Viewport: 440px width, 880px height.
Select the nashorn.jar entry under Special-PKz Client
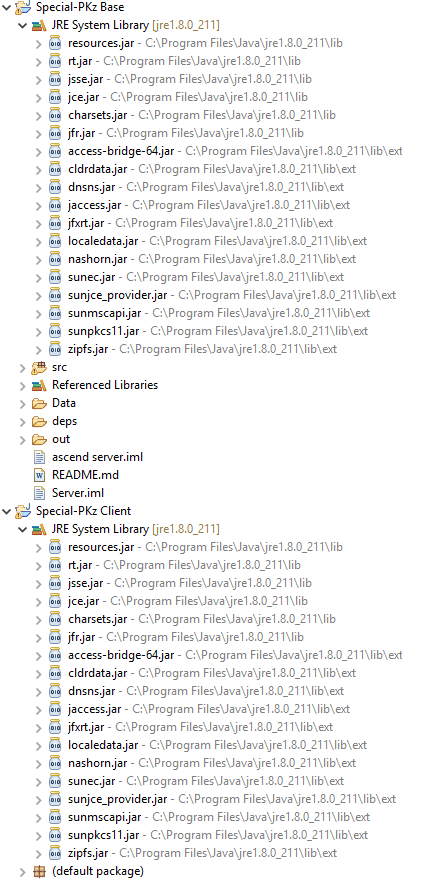click(212, 763)
